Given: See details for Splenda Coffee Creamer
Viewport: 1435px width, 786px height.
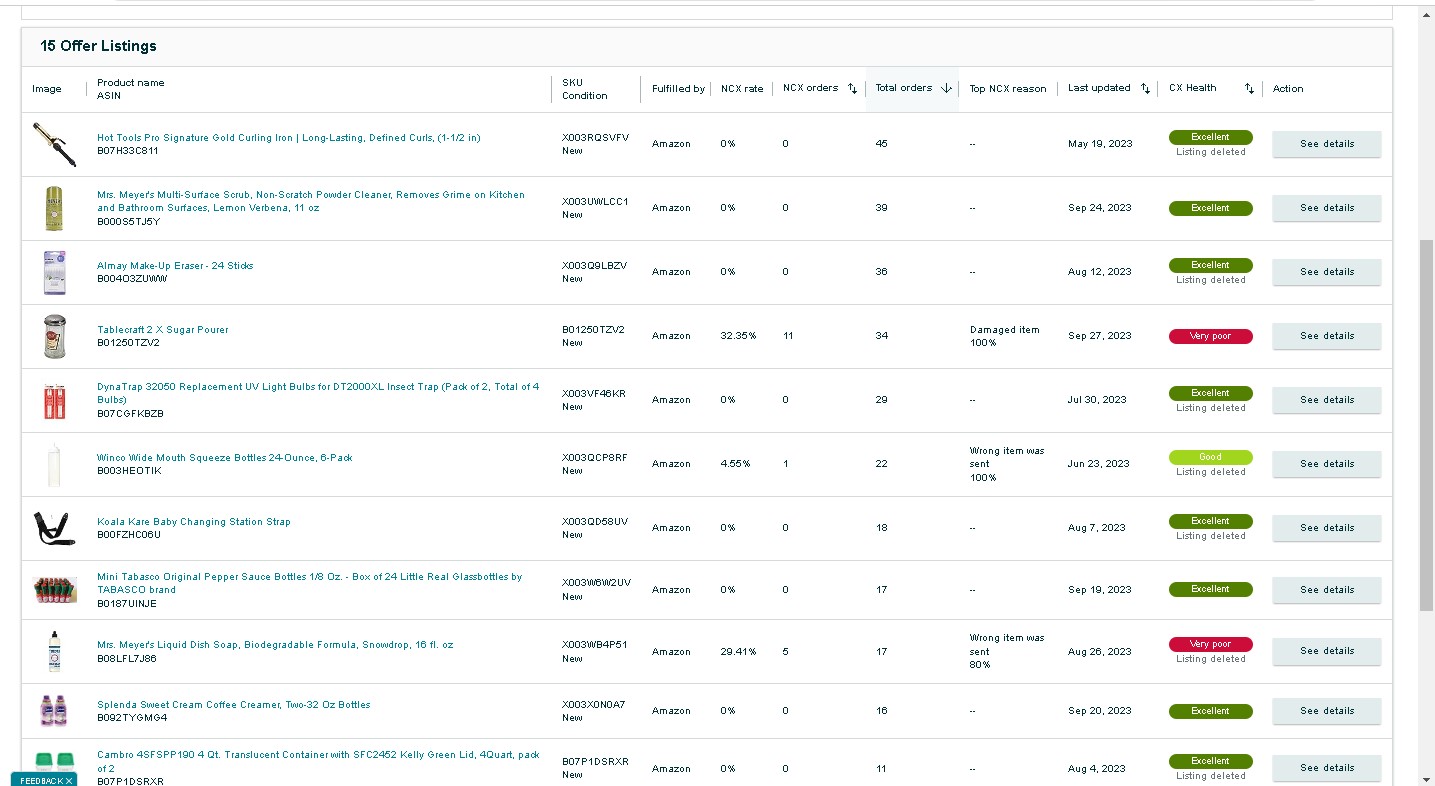Looking at the screenshot, I should click(x=1326, y=711).
